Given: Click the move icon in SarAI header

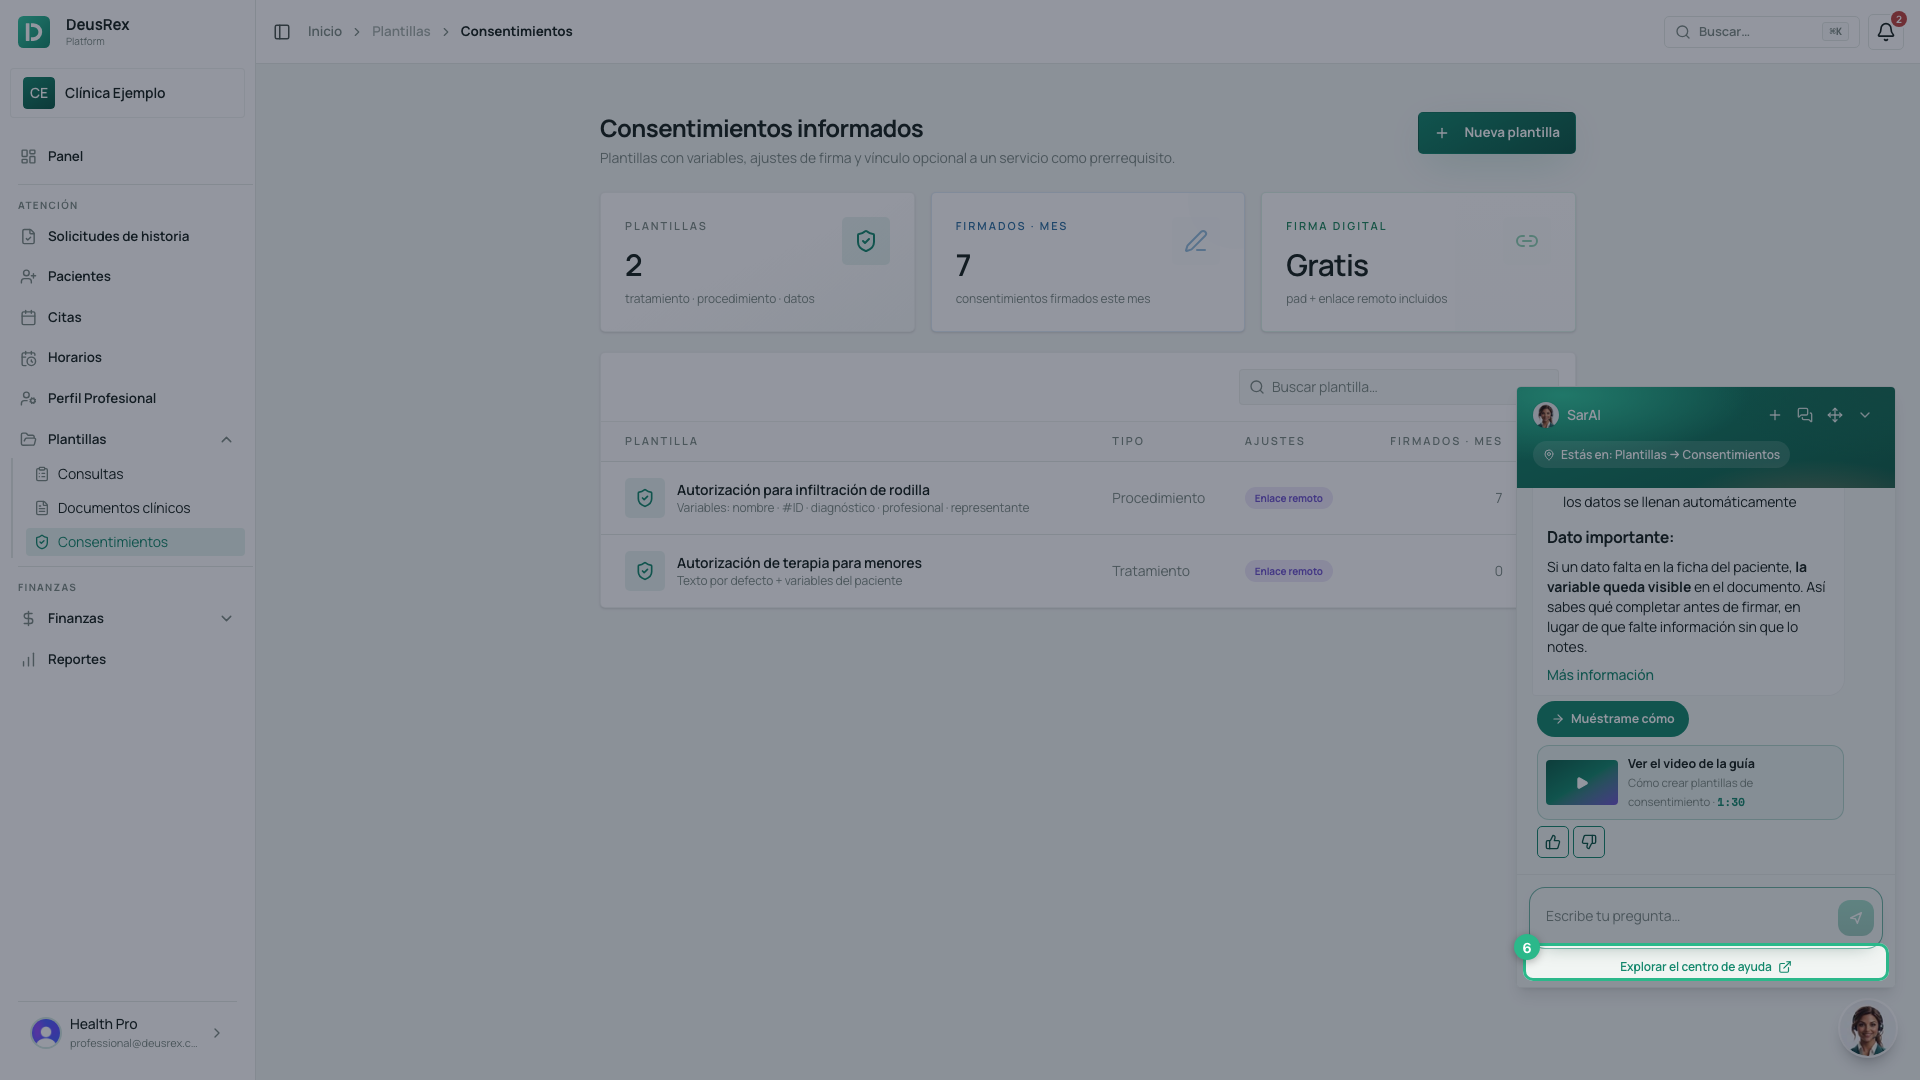Looking at the screenshot, I should (1835, 415).
